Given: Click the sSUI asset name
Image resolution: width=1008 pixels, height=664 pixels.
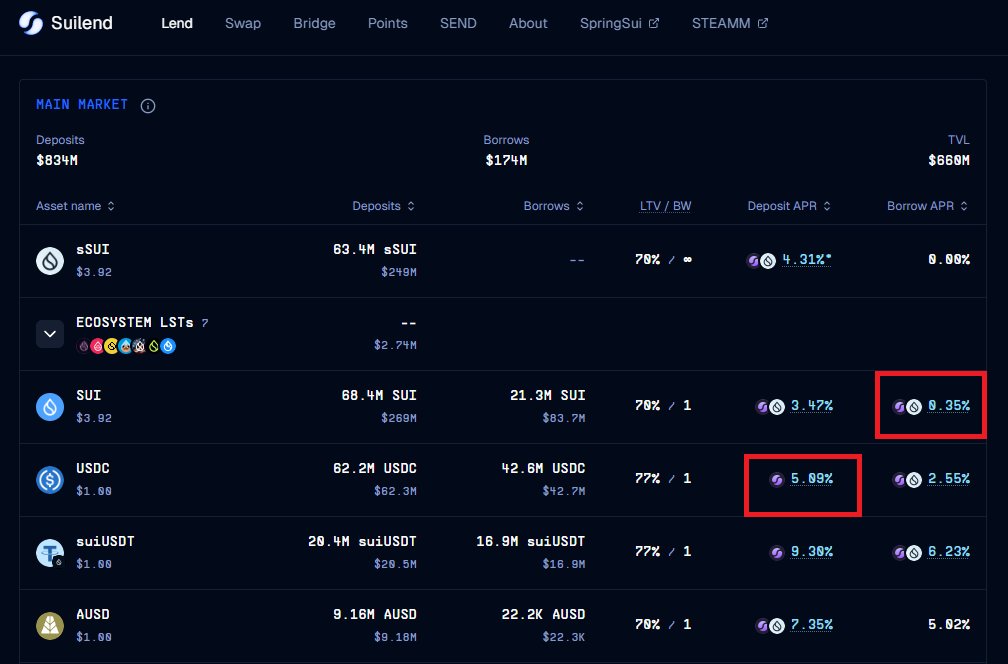Looking at the screenshot, I should (93, 249).
